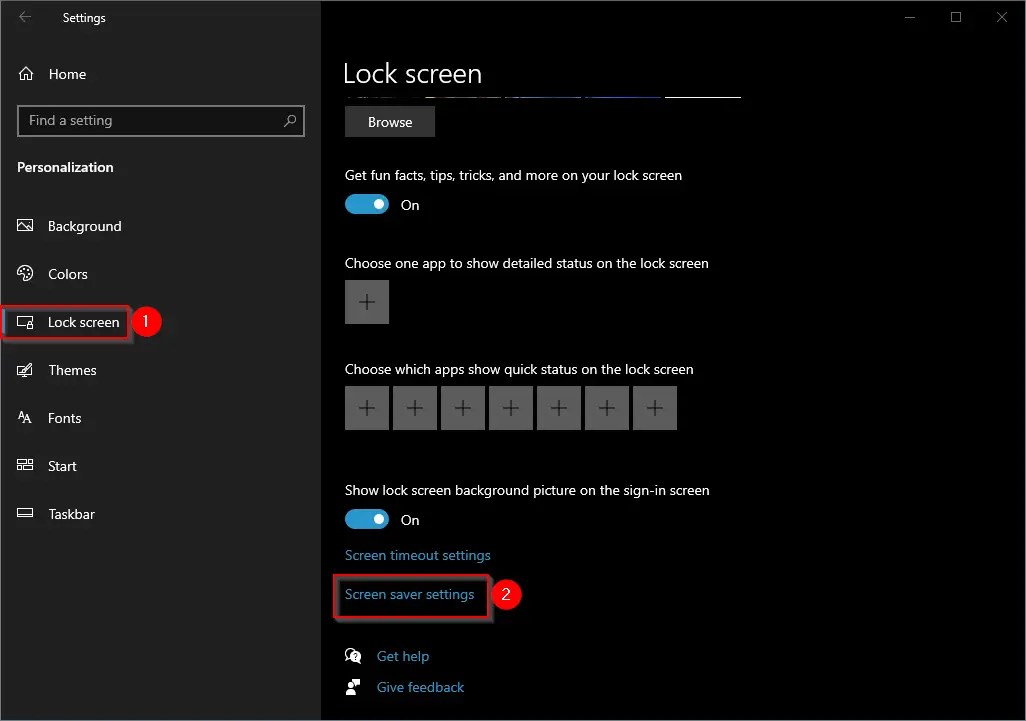Select the Colors personalization icon

click(x=24, y=274)
